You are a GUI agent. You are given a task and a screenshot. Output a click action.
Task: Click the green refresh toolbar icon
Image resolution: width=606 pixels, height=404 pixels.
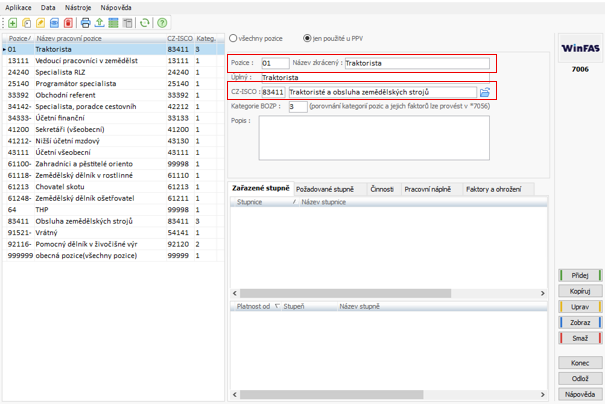click(x=145, y=22)
